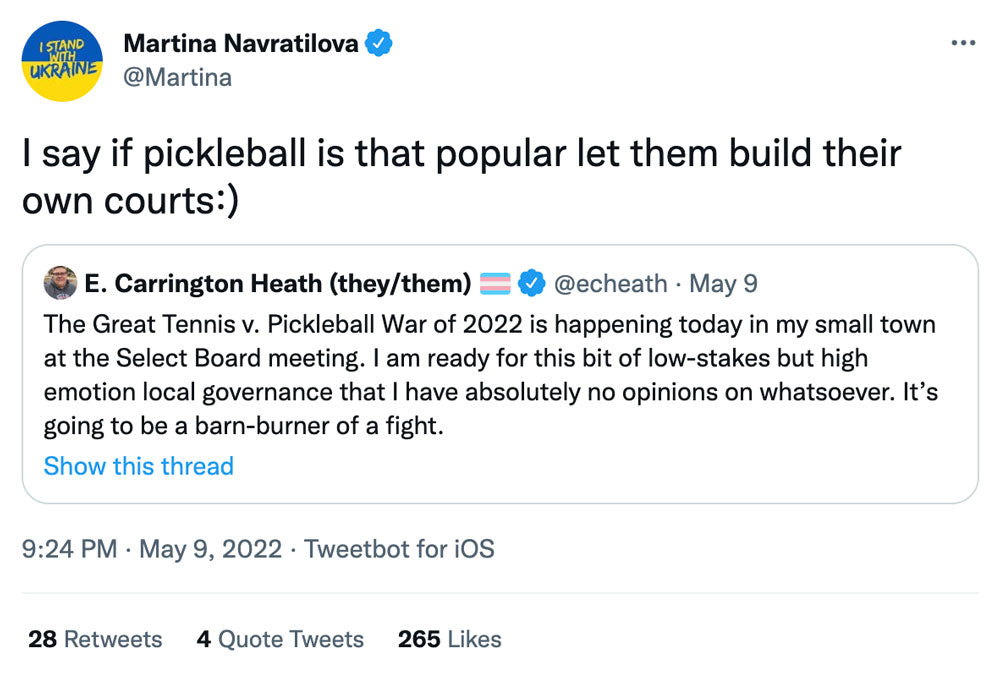1000x673 pixels.
Task: Click the I Stand With Ukraine avatar
Action: point(62,61)
